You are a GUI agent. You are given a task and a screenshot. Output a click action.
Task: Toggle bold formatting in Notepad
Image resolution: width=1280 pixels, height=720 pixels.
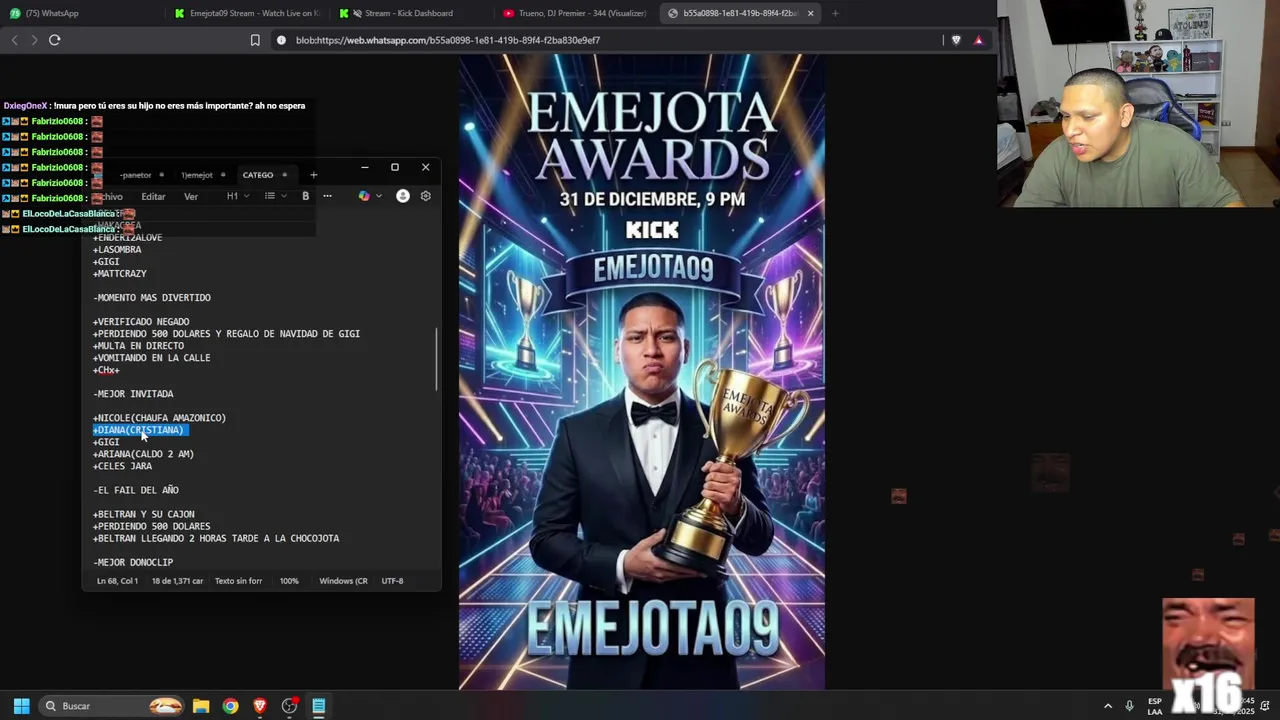click(x=305, y=196)
